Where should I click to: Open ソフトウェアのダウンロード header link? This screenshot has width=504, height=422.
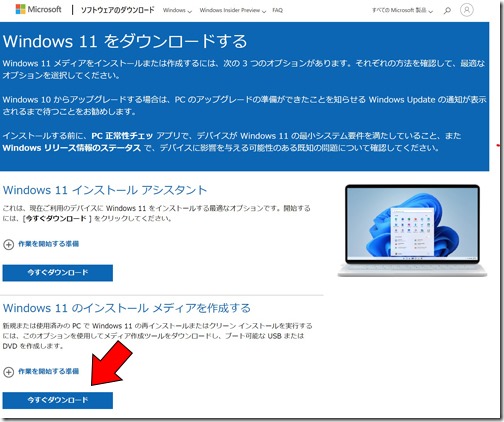point(117,10)
